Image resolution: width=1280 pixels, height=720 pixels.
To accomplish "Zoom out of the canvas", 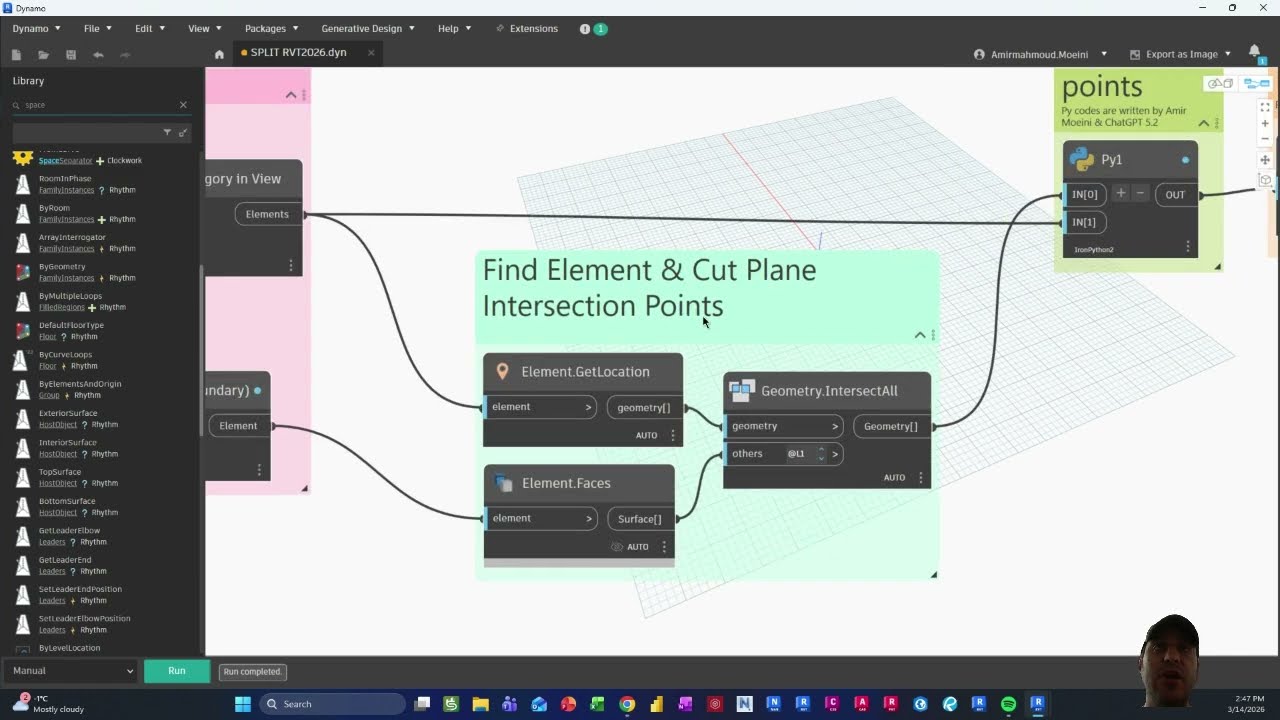I will 1265,139.
